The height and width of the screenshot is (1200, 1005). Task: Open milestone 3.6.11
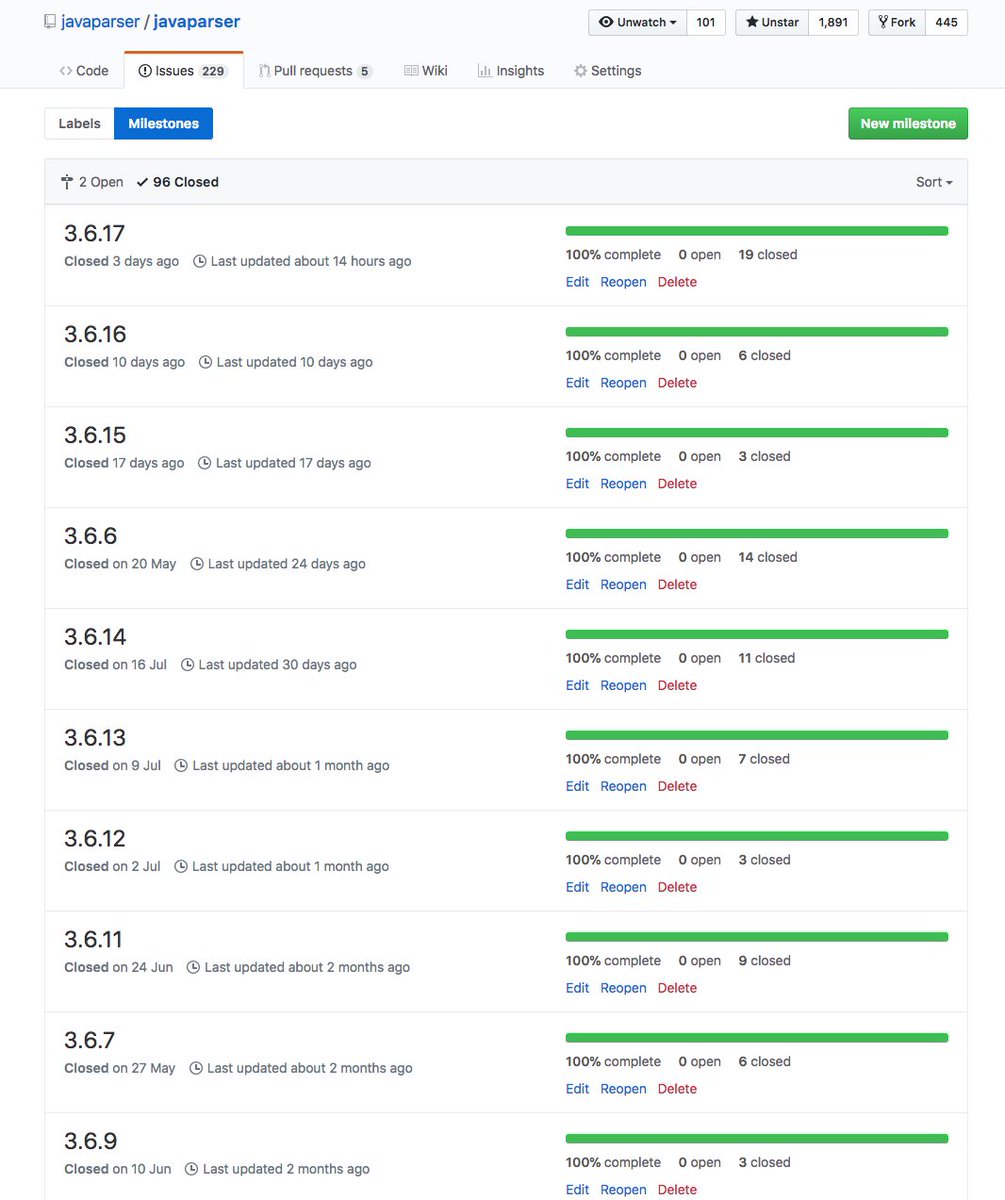point(94,941)
